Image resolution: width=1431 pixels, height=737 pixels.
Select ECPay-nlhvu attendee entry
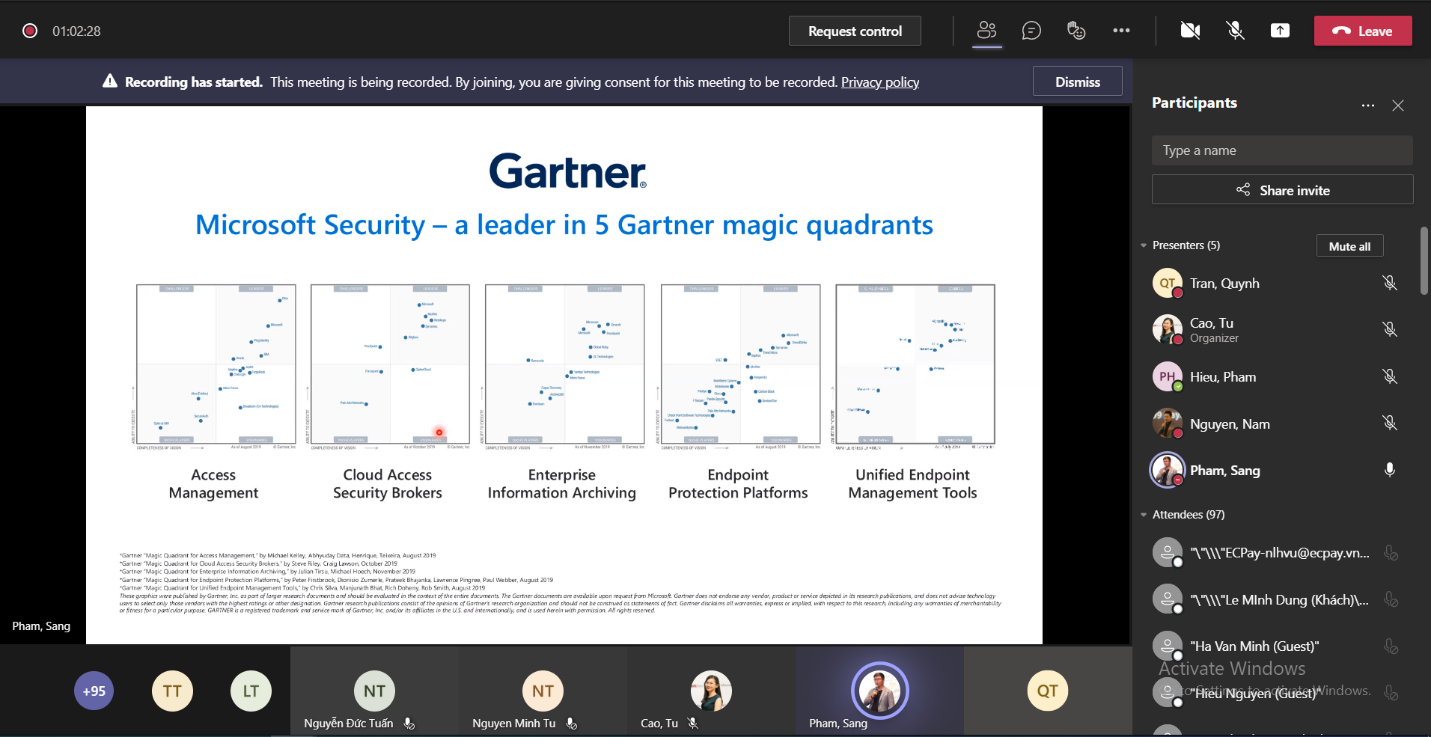pos(1277,553)
